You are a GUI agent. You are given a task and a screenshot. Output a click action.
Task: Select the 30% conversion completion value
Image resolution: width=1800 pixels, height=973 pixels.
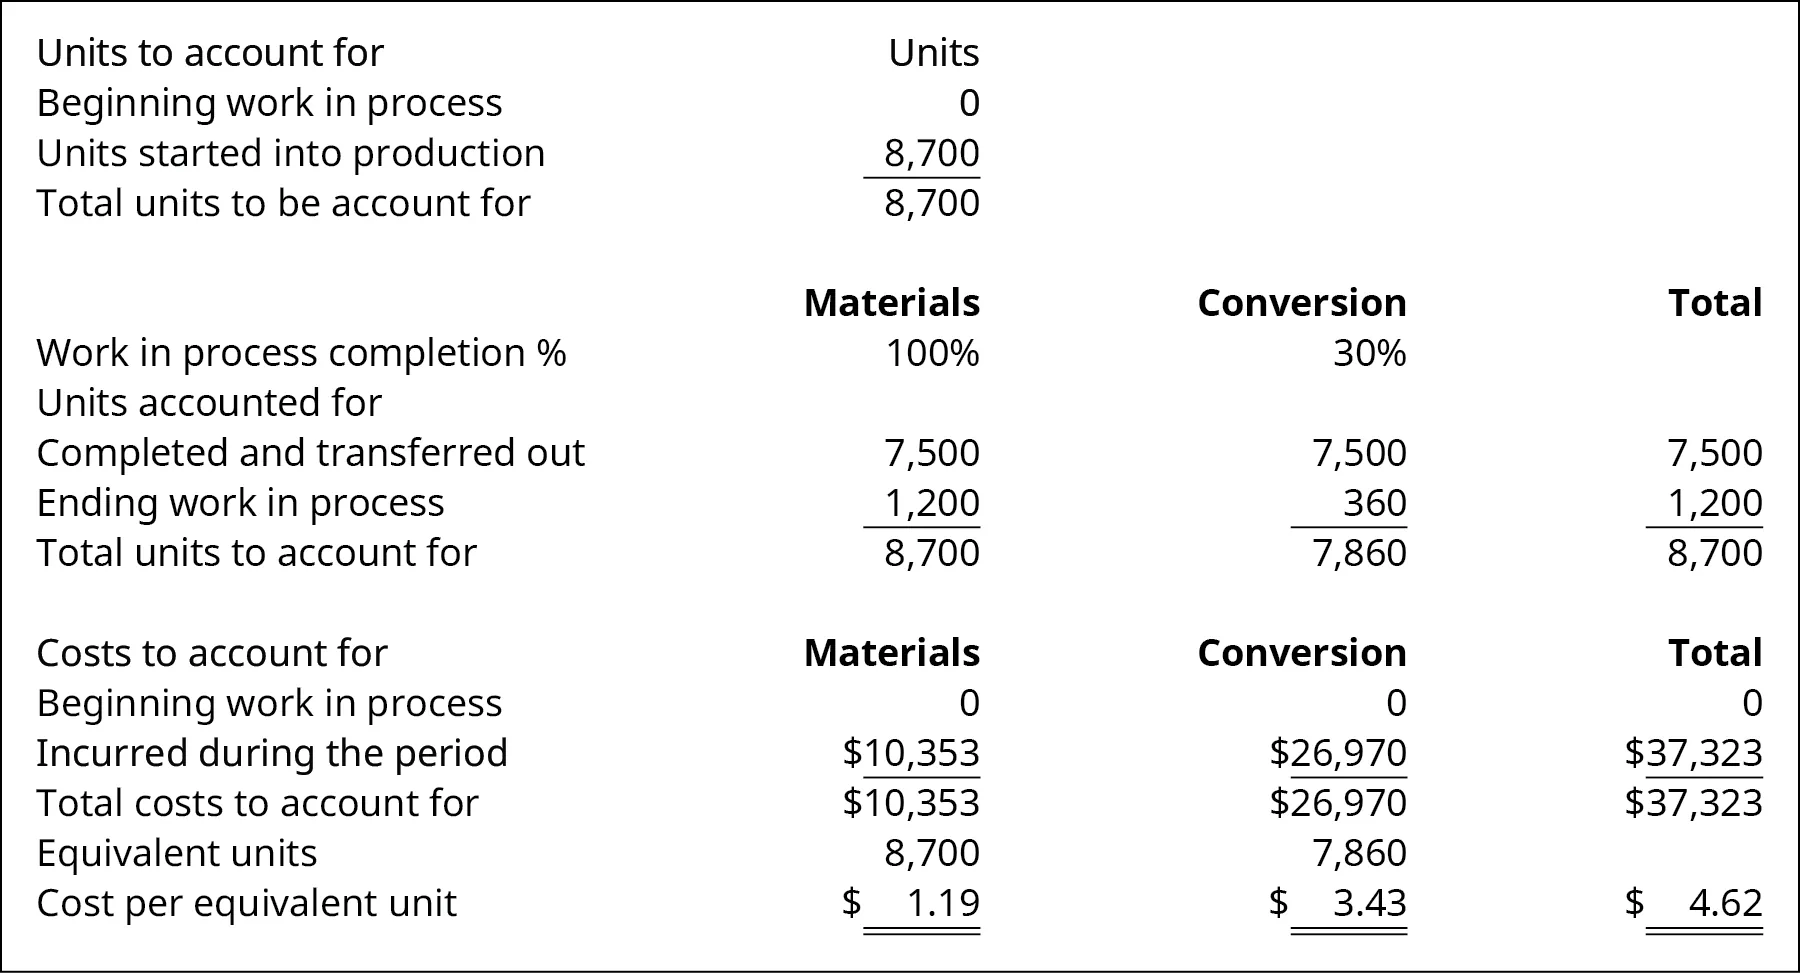click(x=1369, y=353)
